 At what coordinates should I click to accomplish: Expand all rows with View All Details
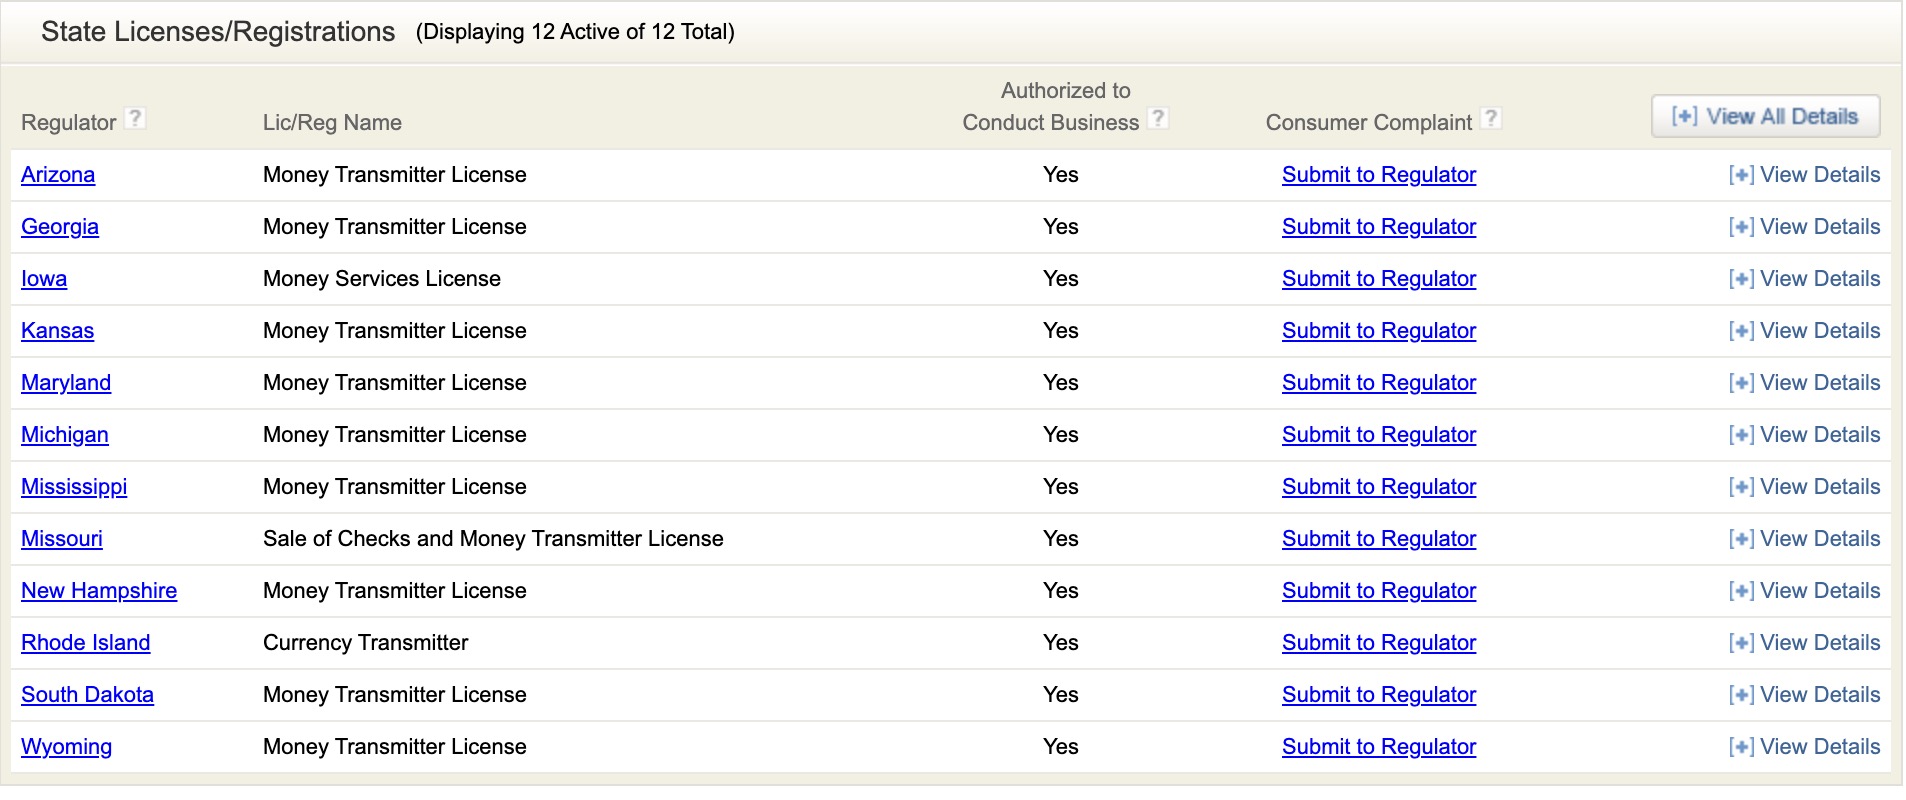[1765, 117]
